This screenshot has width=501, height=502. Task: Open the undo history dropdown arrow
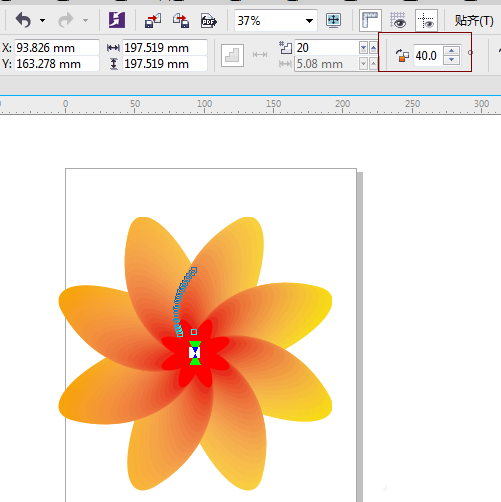tap(42, 21)
